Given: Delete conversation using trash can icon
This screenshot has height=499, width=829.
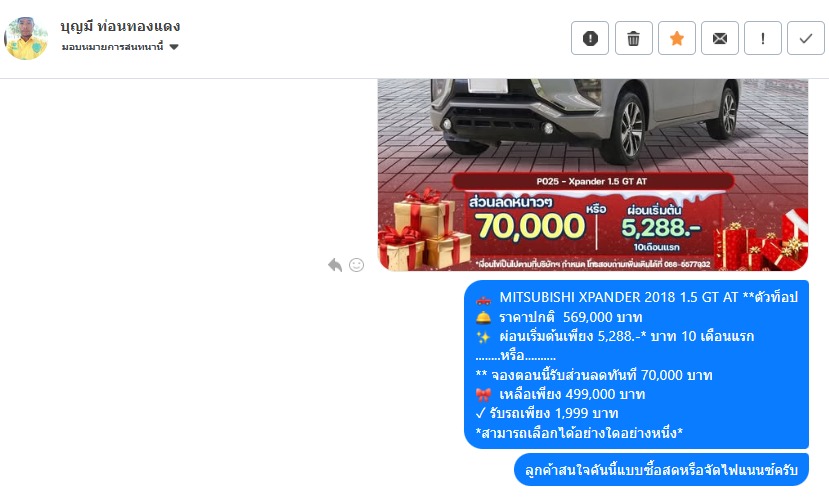Looking at the screenshot, I should tap(633, 38).
